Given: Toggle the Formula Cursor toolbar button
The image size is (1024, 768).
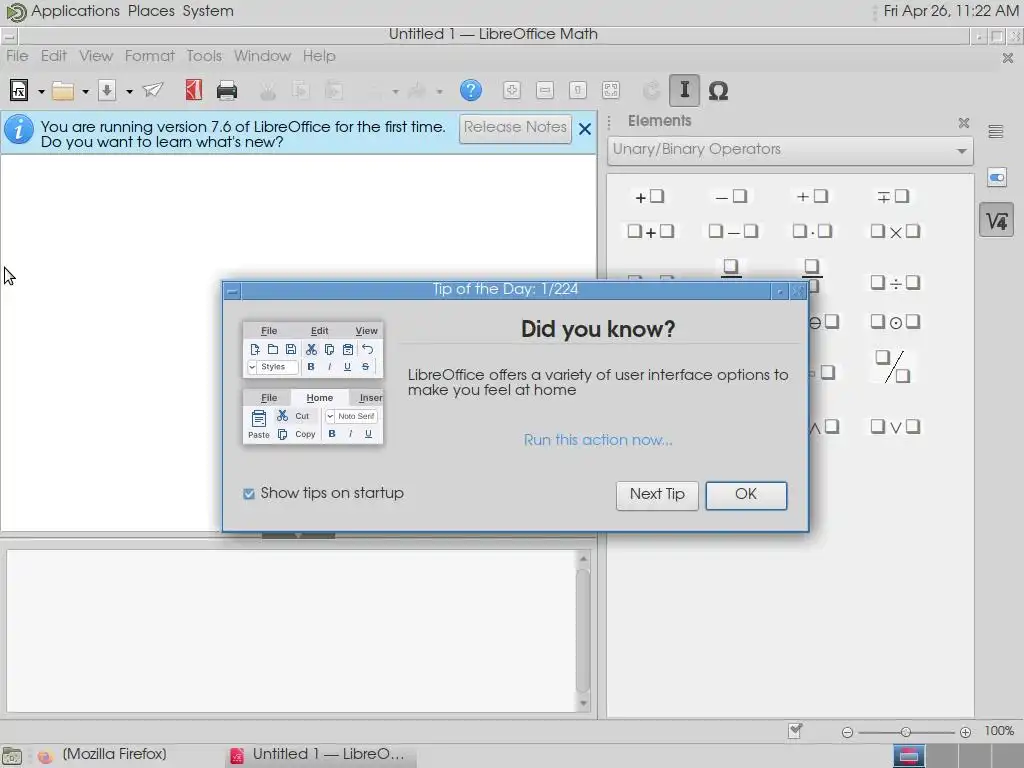Looking at the screenshot, I should point(684,90).
